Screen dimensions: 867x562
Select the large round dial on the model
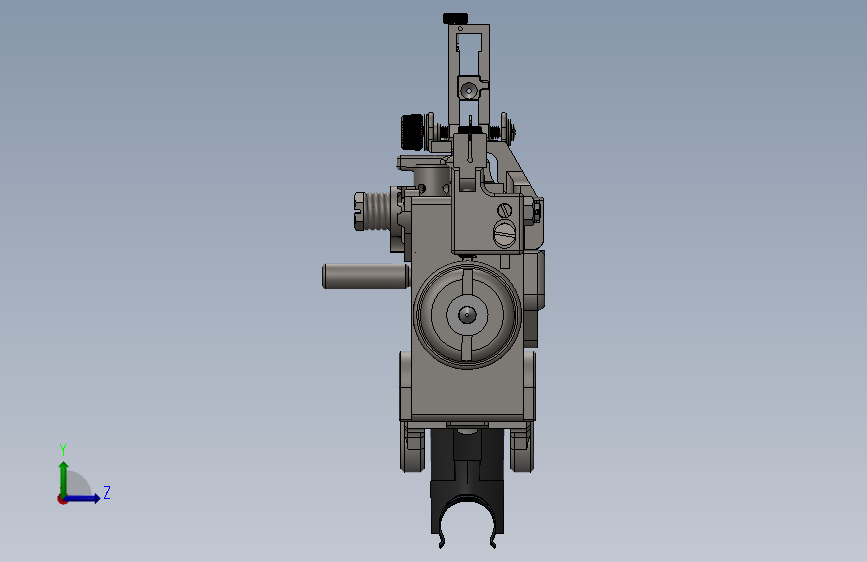click(x=467, y=315)
